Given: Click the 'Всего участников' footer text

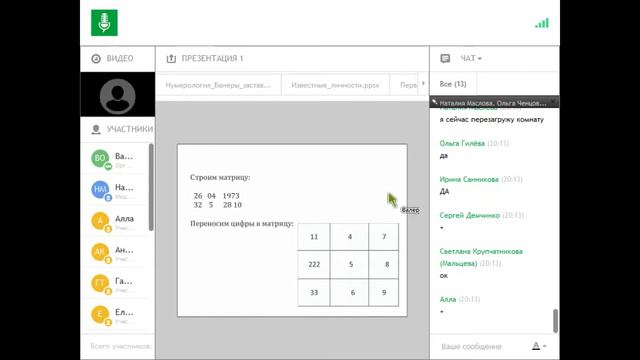Looking at the screenshot, I should pos(121,346).
